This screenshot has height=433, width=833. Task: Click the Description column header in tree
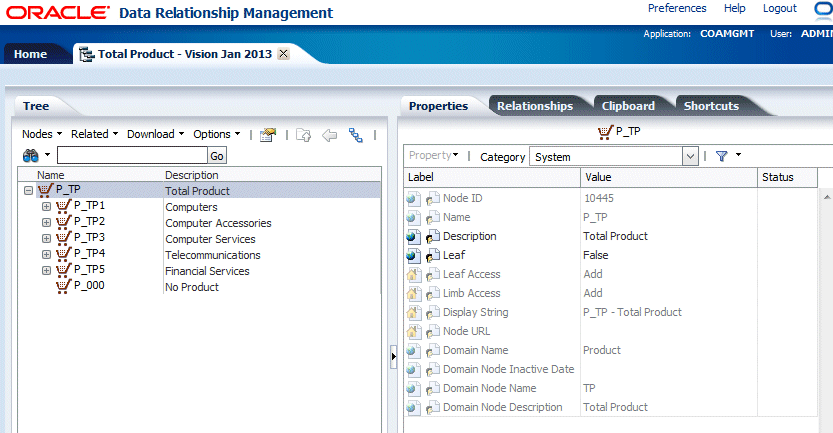(x=192, y=175)
